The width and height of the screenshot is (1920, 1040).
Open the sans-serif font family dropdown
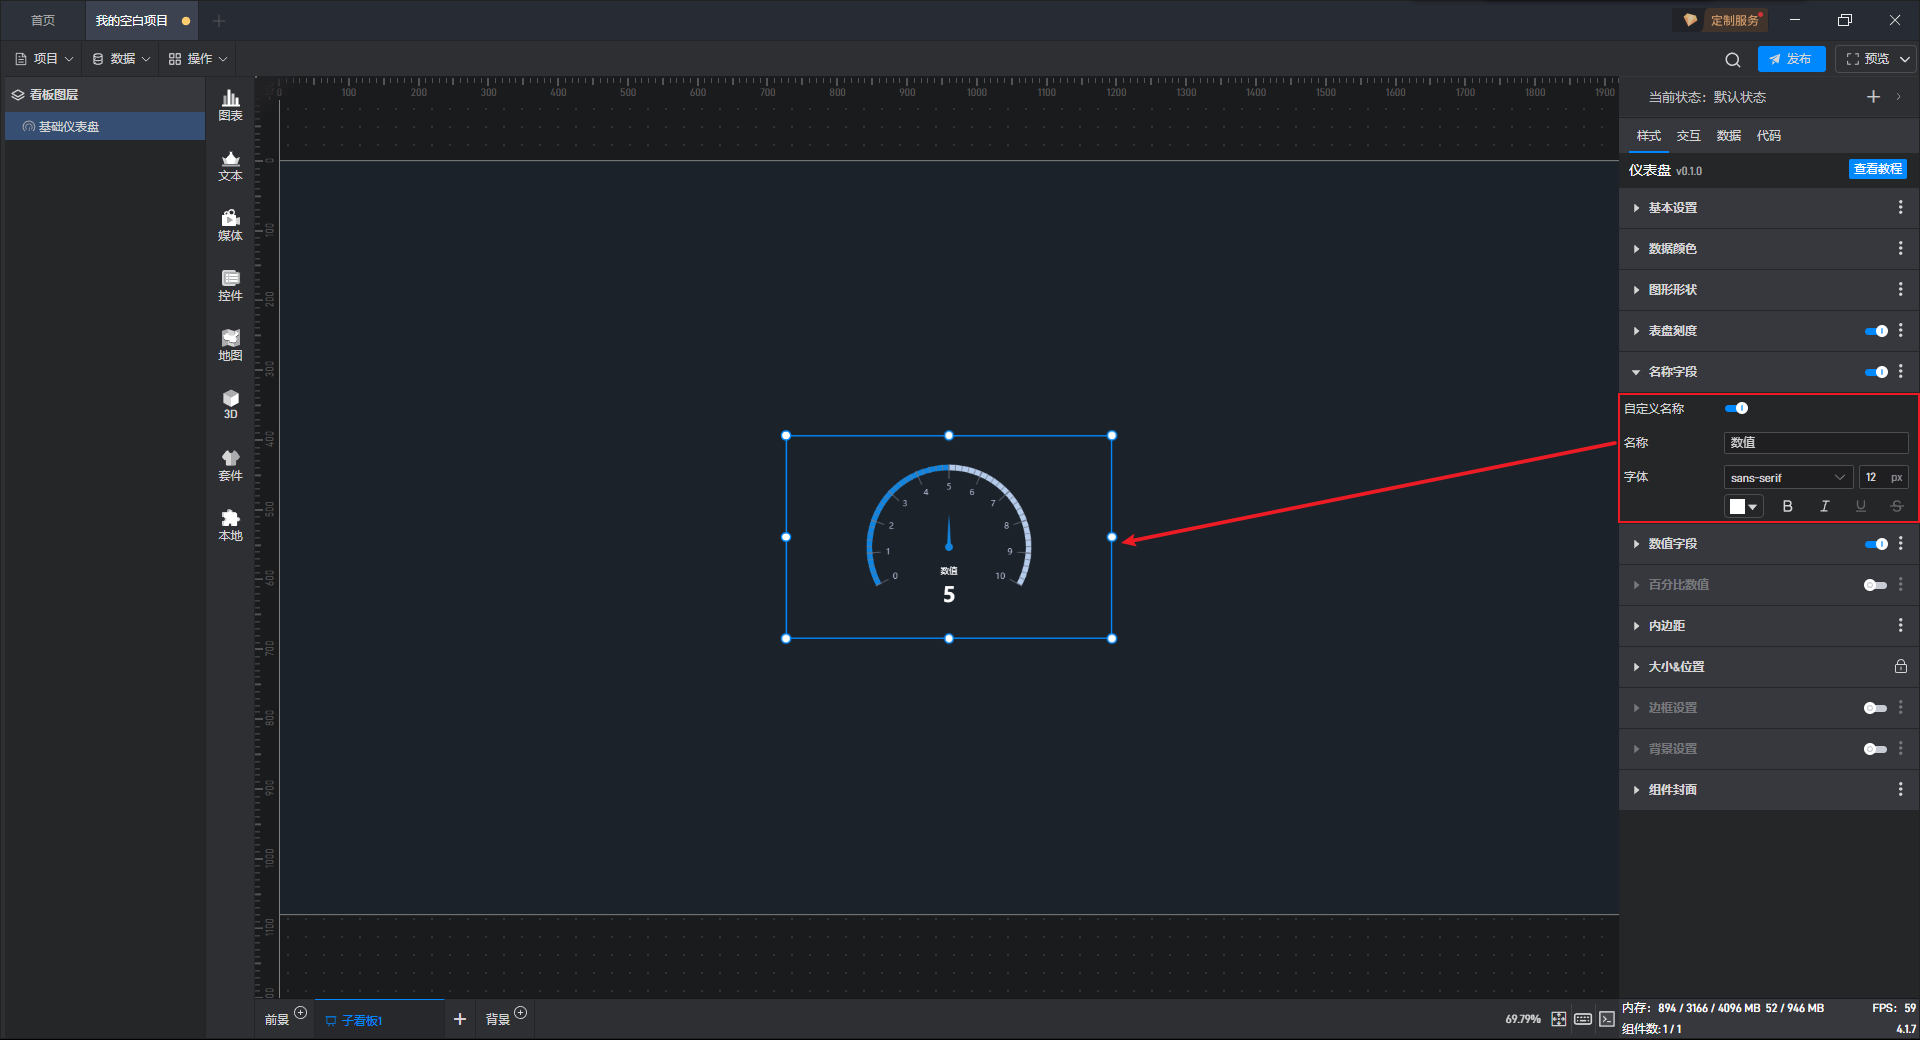[x=1788, y=477]
